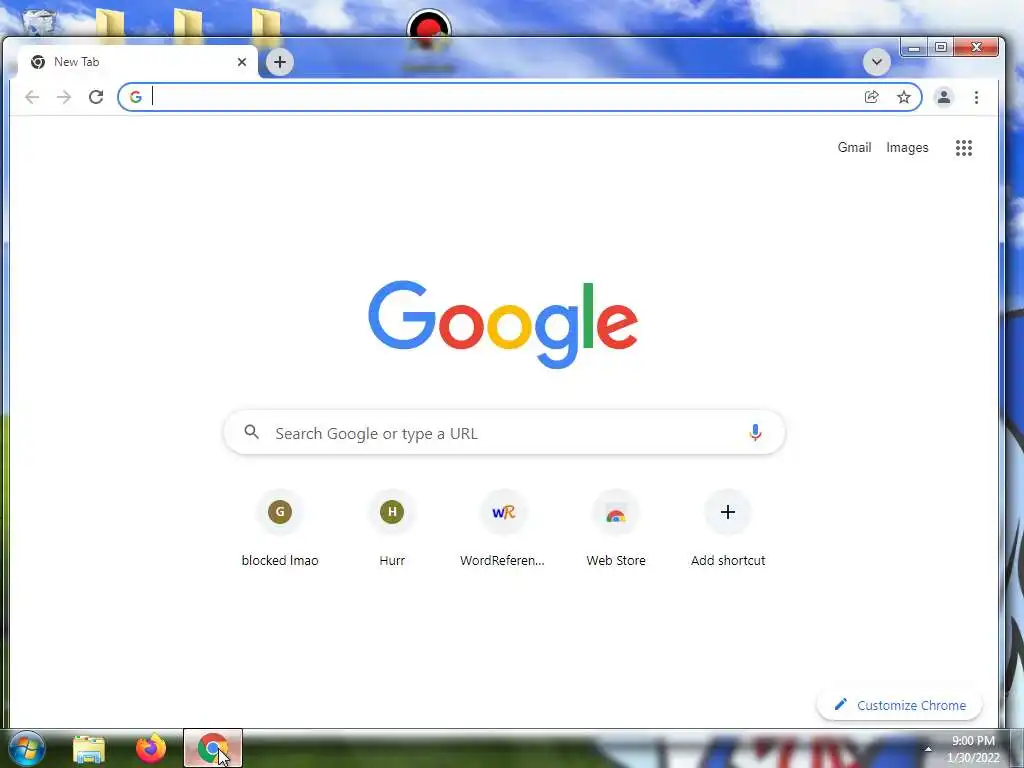Open Chrome's three-dot menu
Image resolution: width=1024 pixels, height=768 pixels.
pos(976,97)
